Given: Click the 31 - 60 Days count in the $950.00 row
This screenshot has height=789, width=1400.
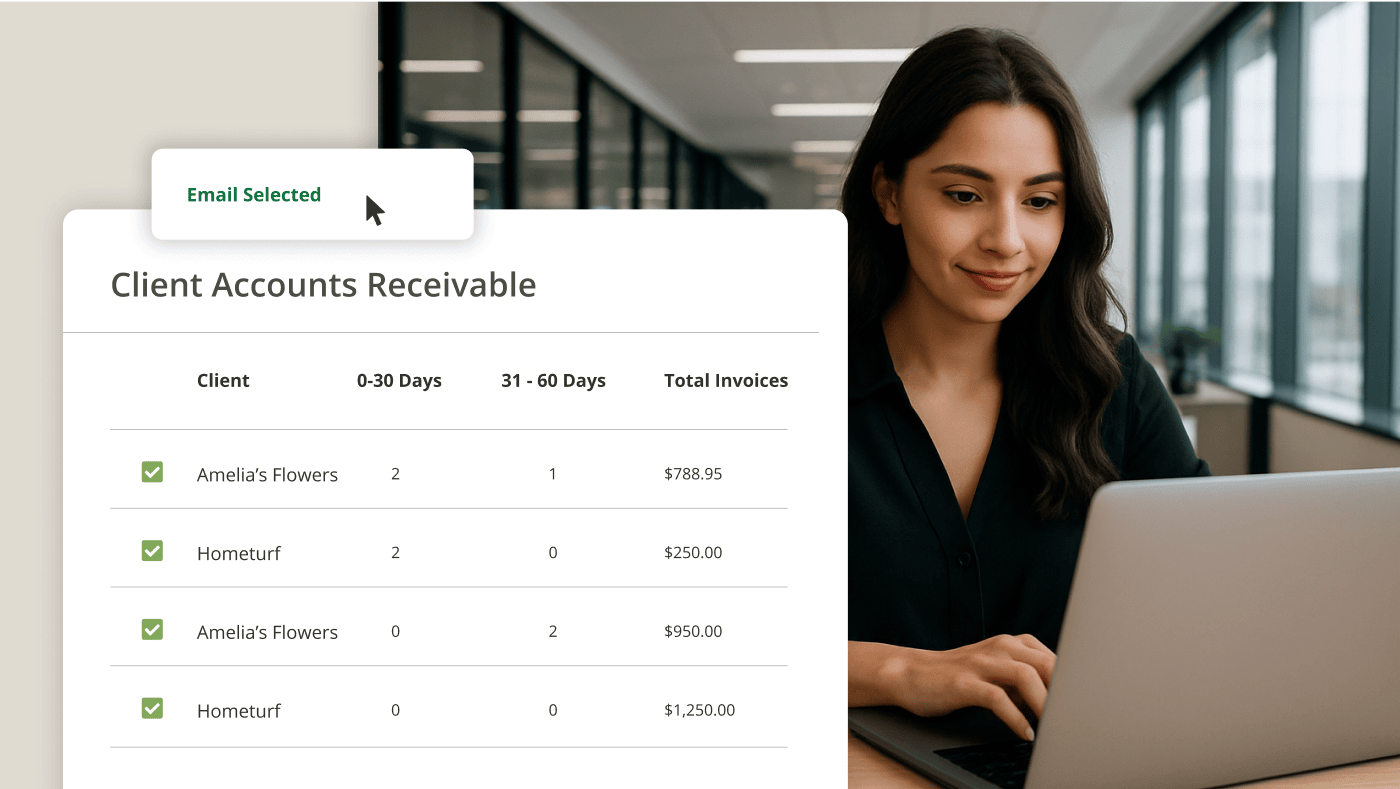Looking at the screenshot, I should coord(553,632).
